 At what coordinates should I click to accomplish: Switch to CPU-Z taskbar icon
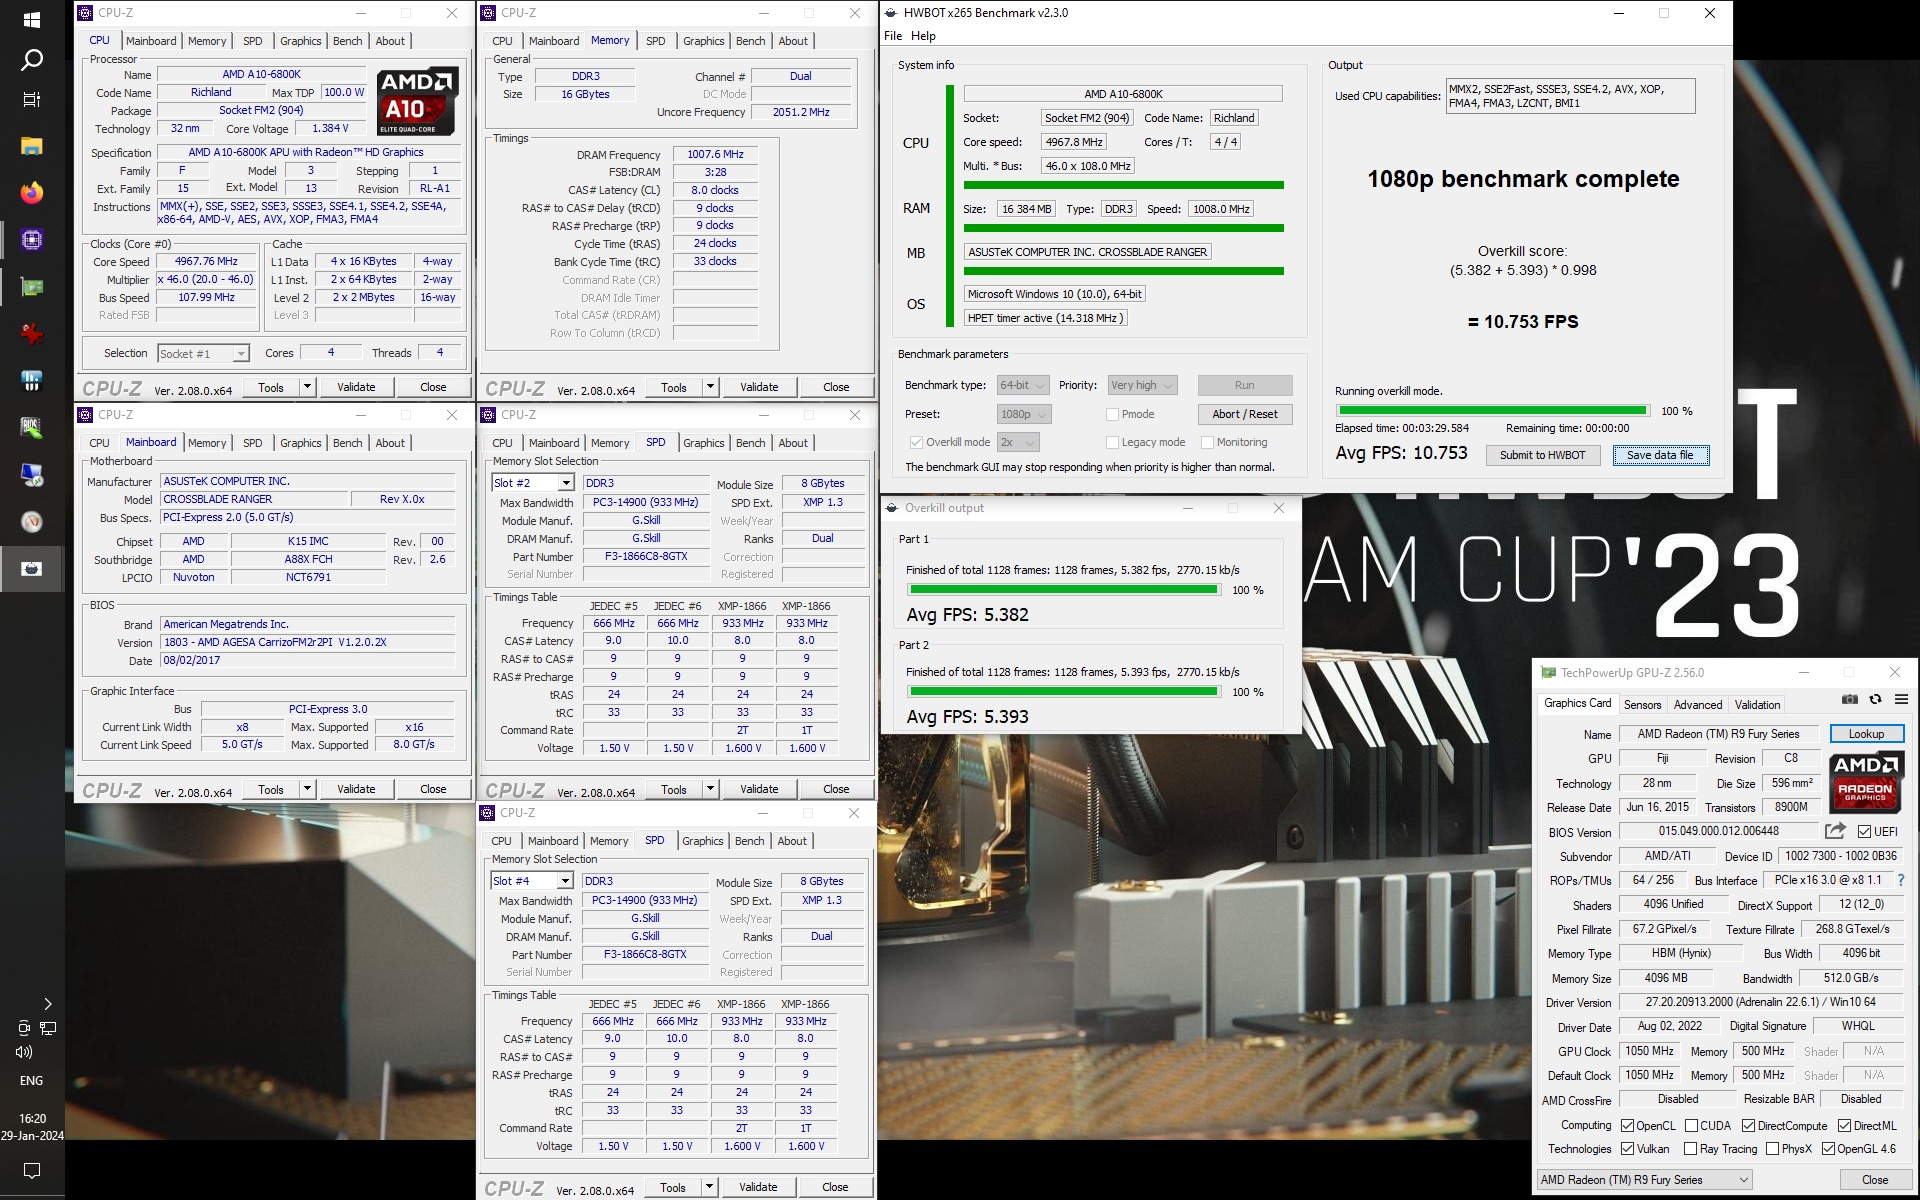tap(32, 240)
